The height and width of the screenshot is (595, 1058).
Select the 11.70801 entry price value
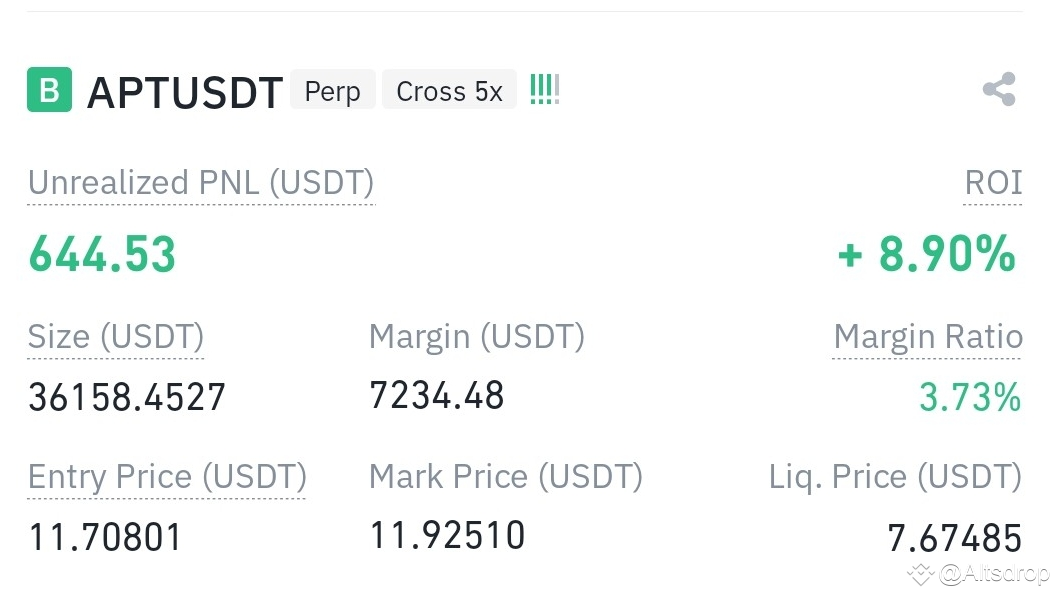[x=105, y=538]
